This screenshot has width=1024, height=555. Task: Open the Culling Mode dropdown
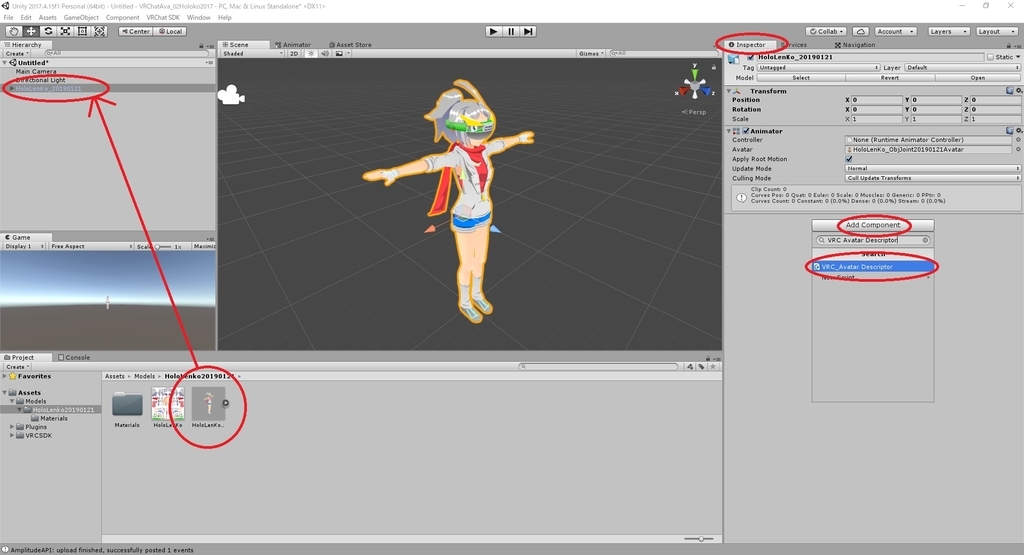click(x=933, y=178)
